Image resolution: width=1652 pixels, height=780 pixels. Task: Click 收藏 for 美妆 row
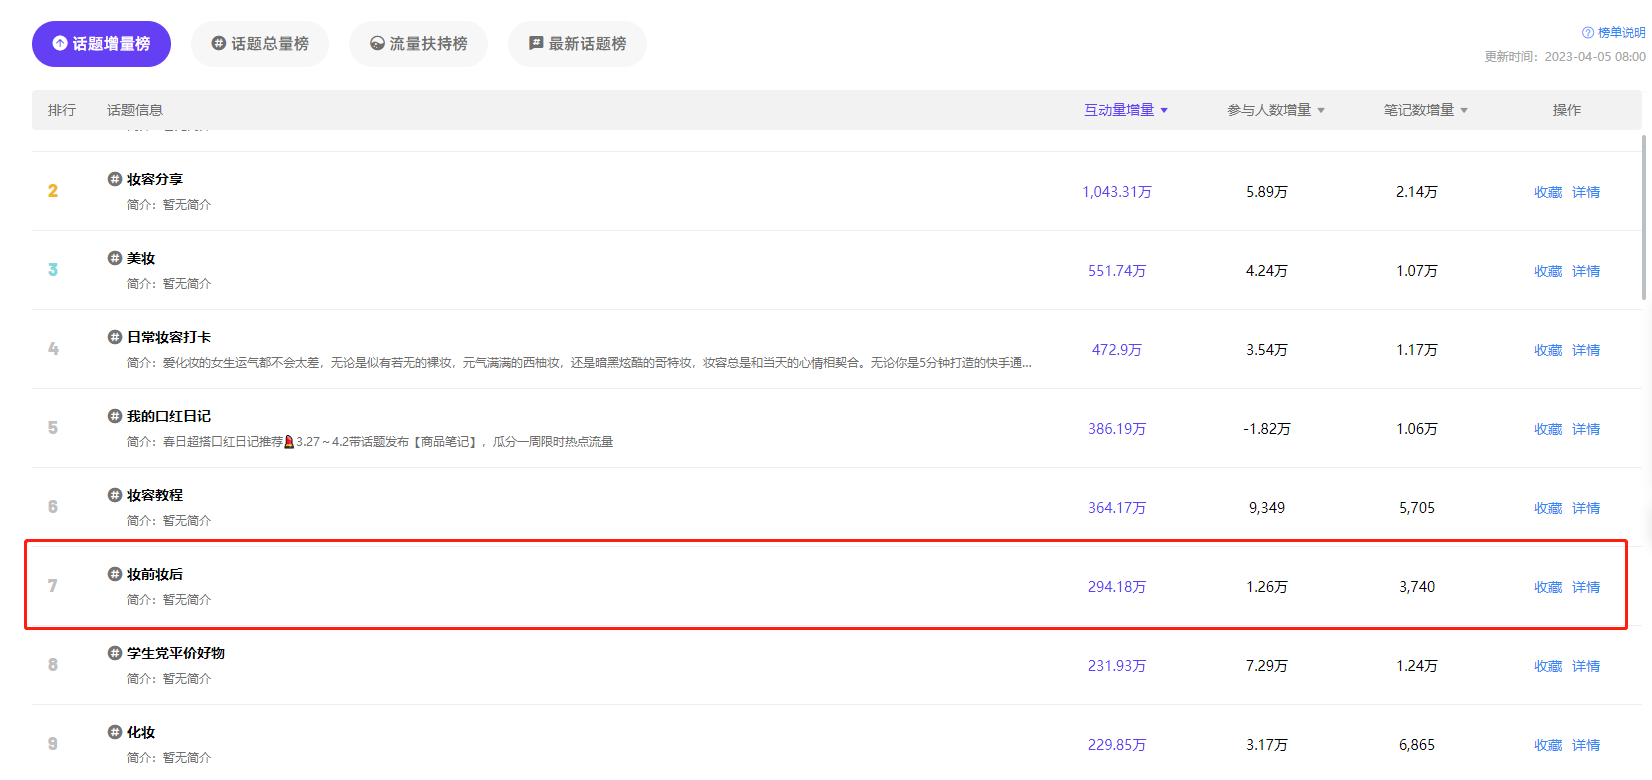[x=1548, y=271]
